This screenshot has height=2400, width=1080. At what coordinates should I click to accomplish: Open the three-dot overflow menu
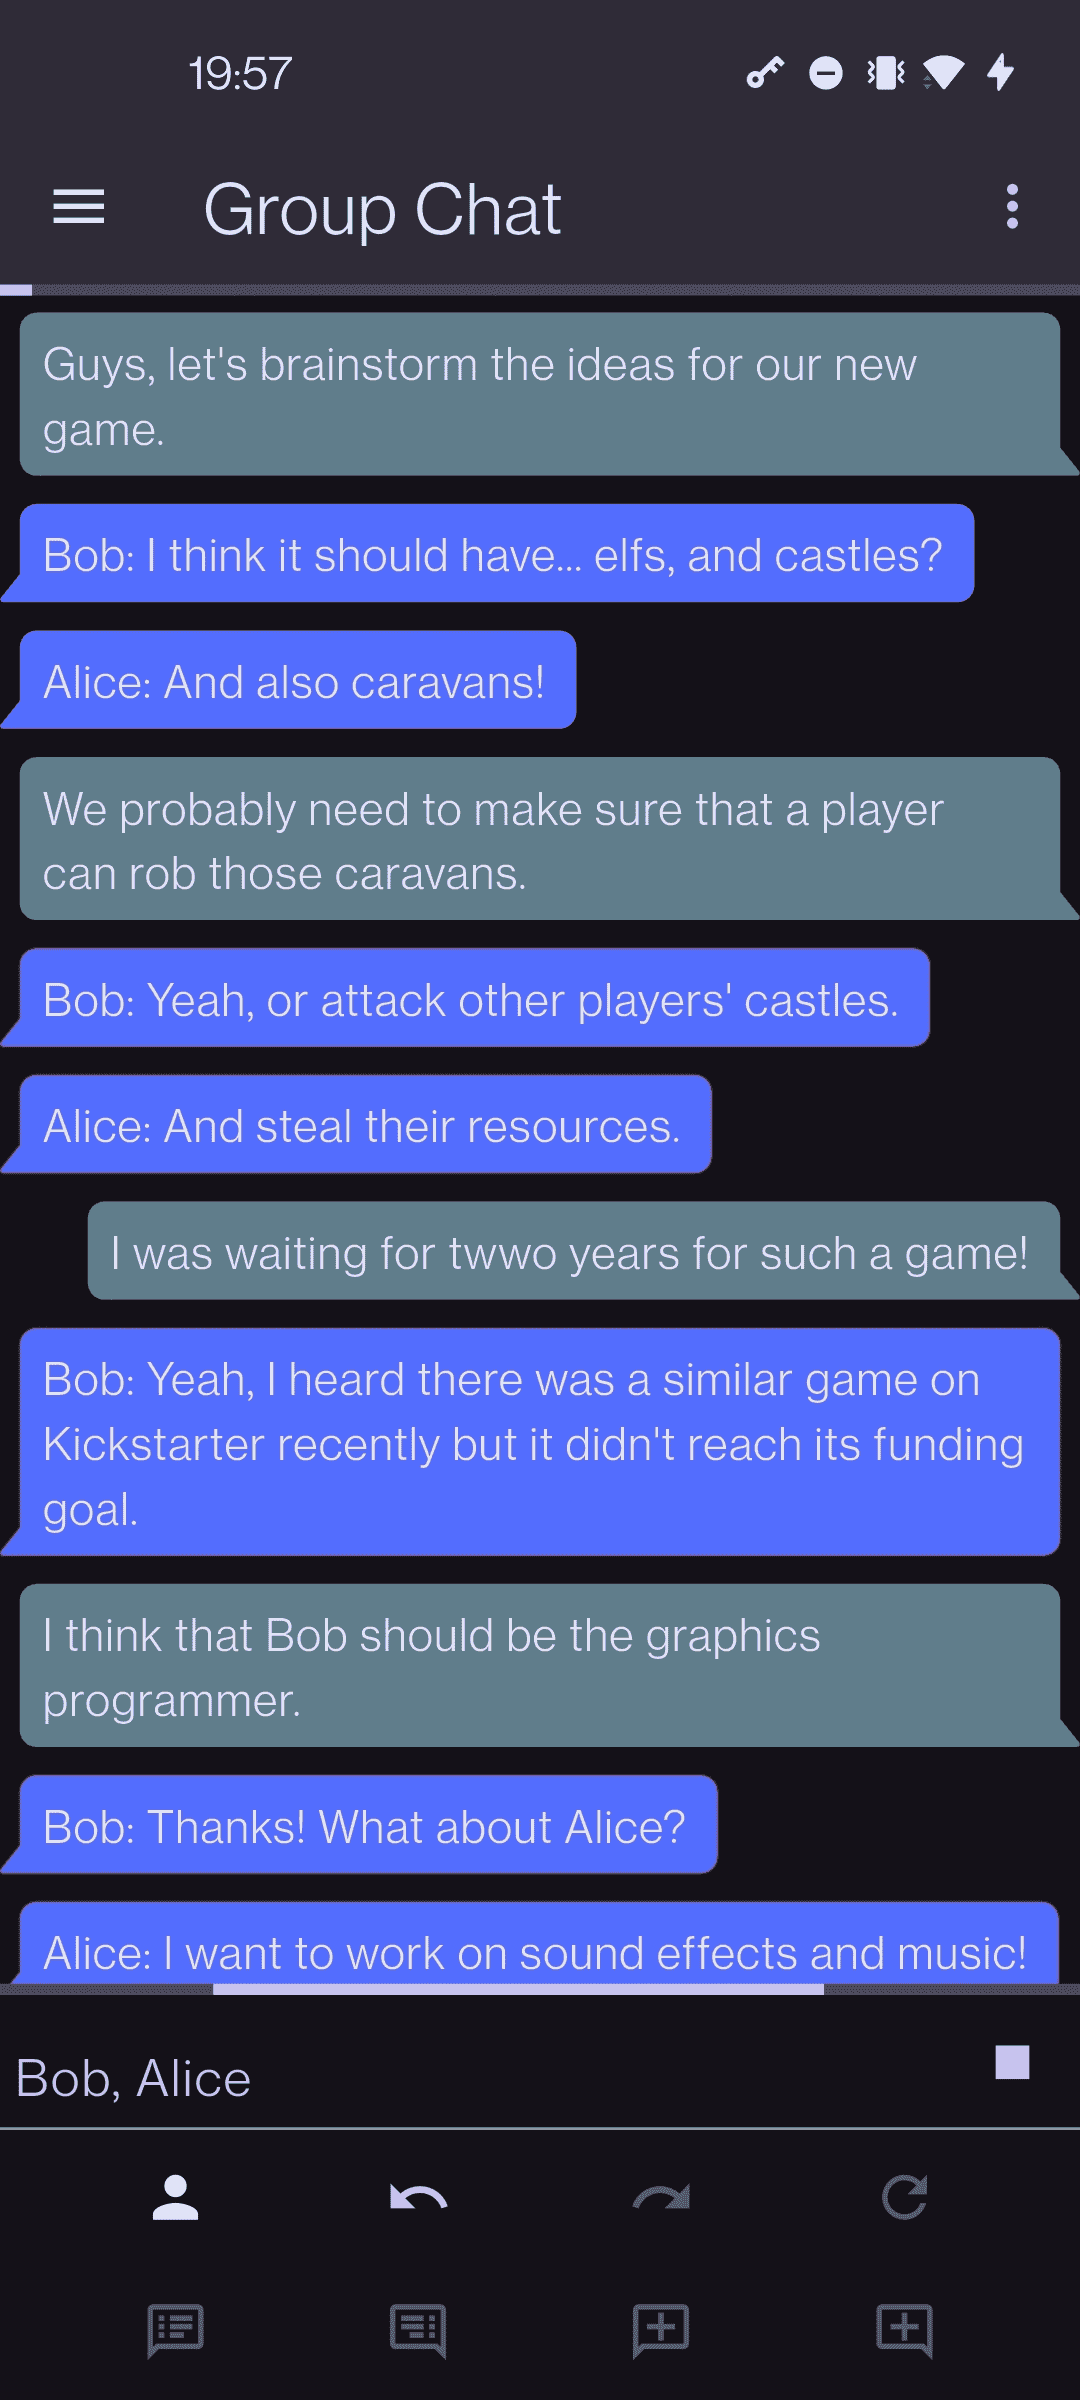pos(1012,207)
